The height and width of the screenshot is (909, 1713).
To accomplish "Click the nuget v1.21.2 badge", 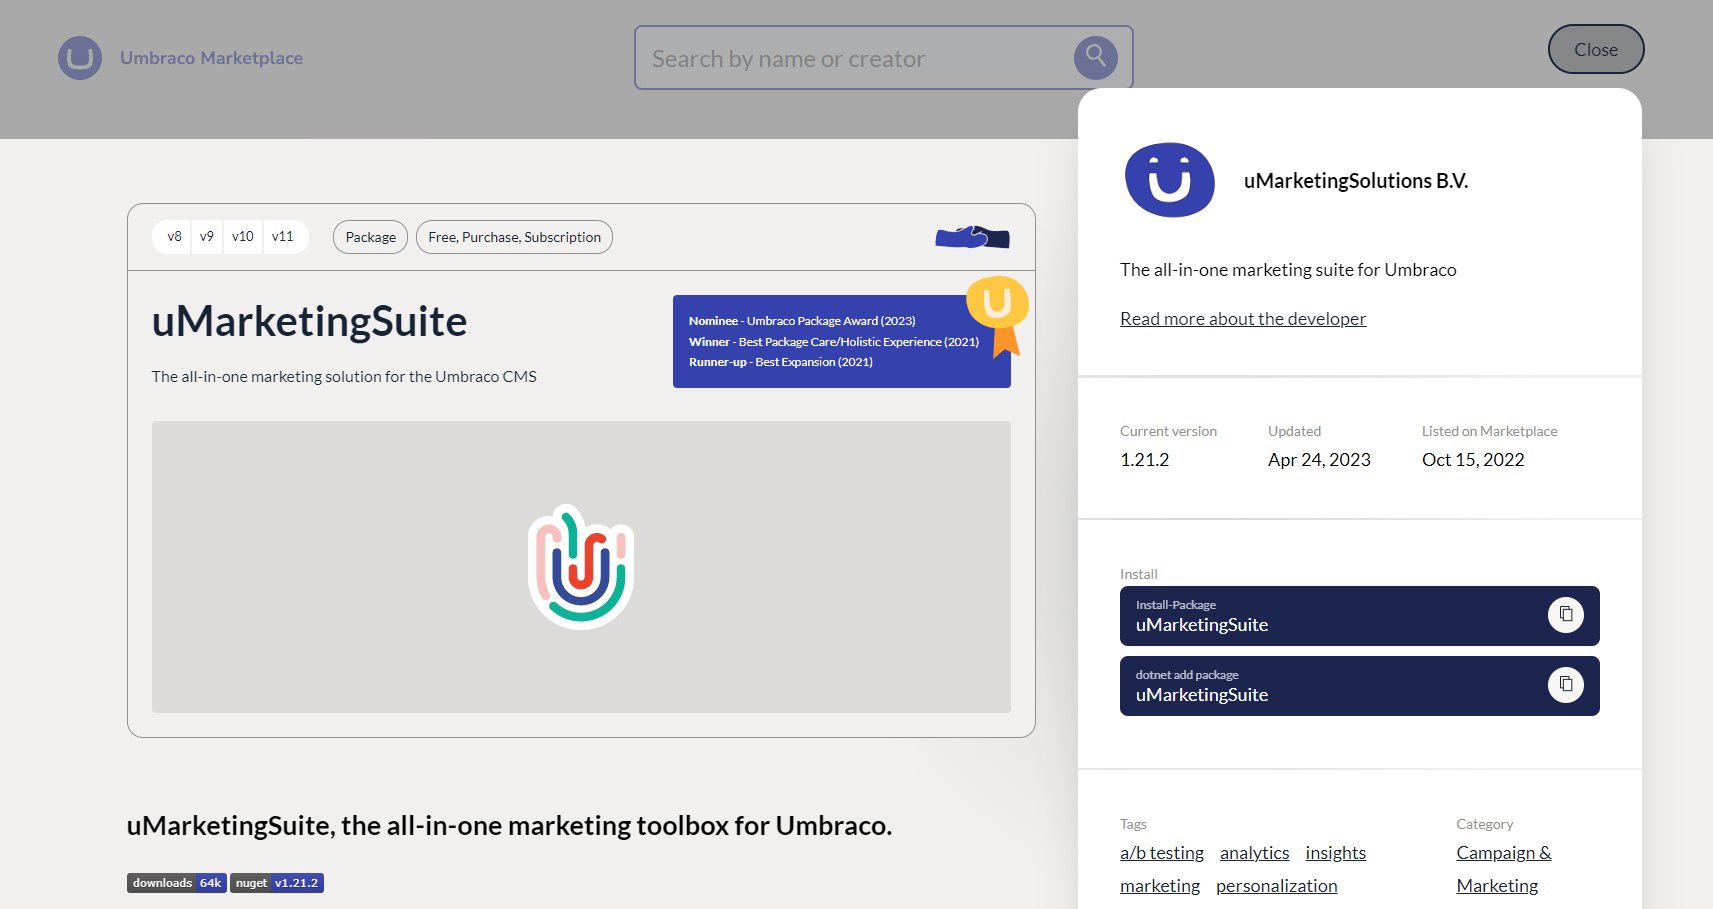I will (x=277, y=883).
